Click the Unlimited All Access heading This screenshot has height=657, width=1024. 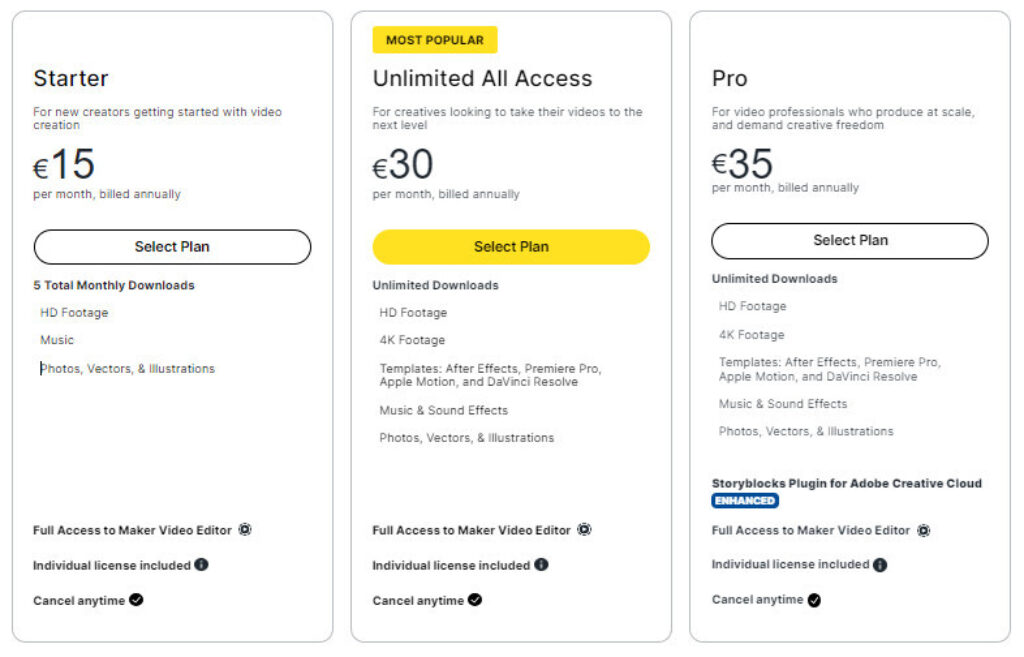coord(482,78)
